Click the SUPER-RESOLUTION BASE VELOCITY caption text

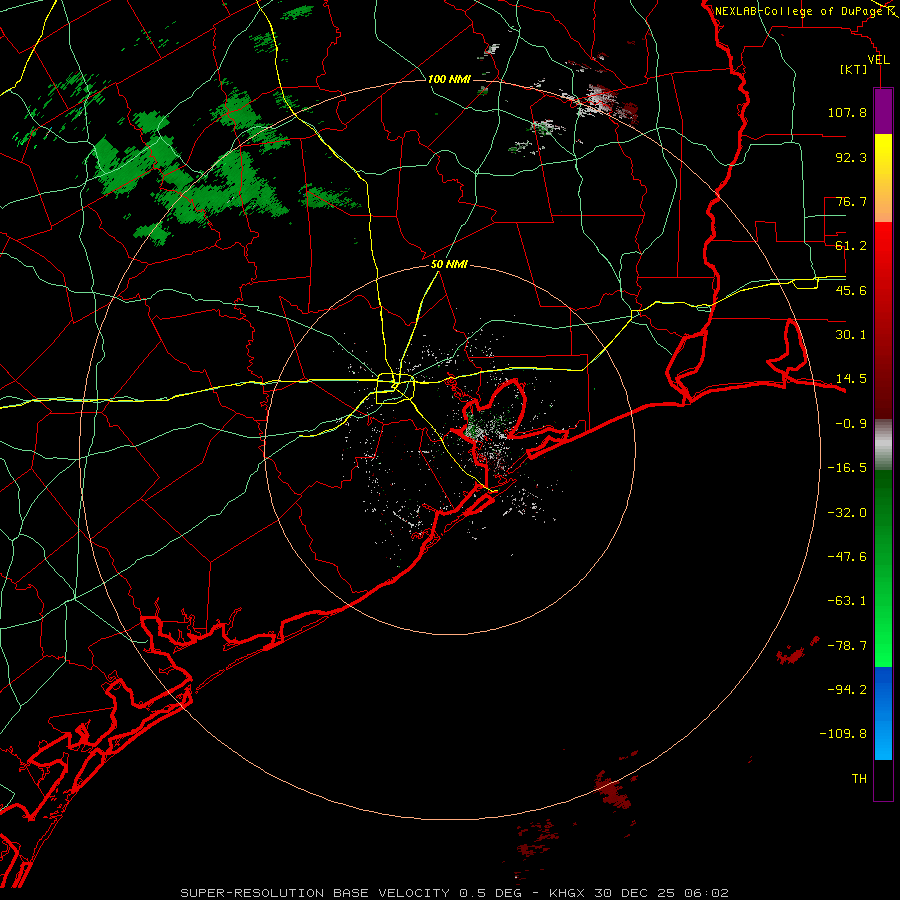pyautogui.click(x=315, y=893)
